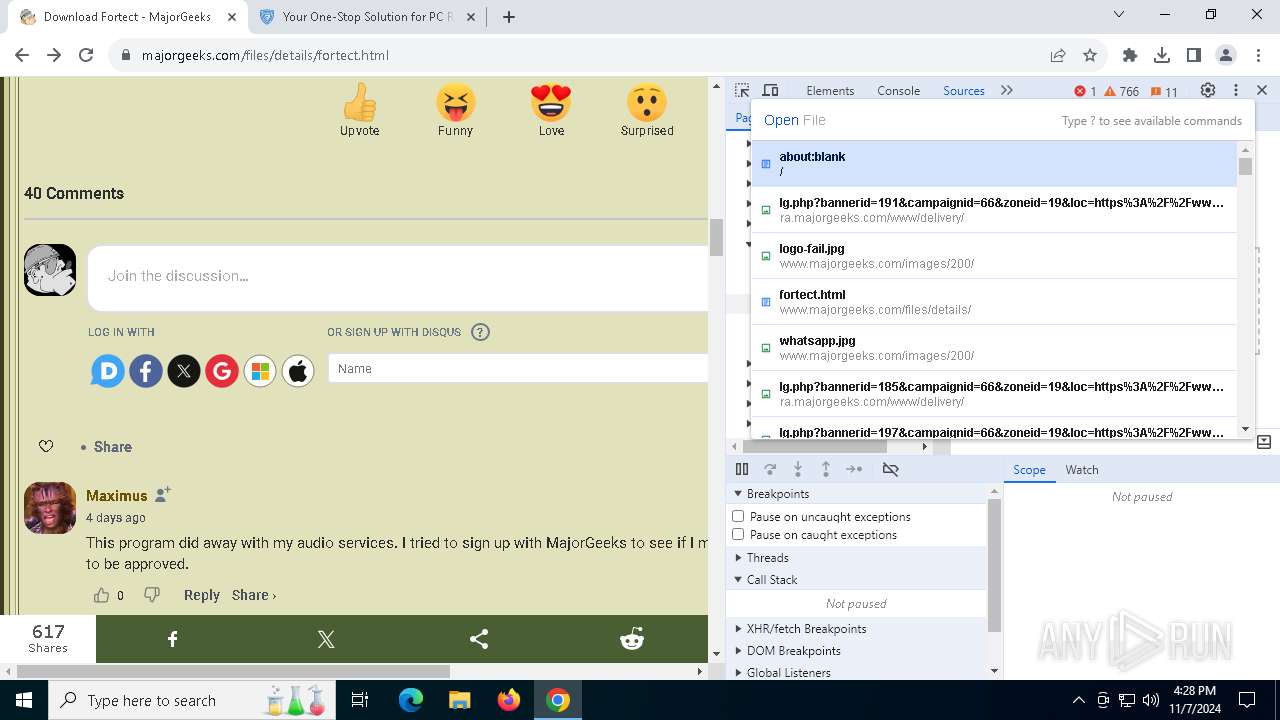Enable Pause on uncaught exceptions
The height and width of the screenshot is (720, 1280).
(x=738, y=516)
